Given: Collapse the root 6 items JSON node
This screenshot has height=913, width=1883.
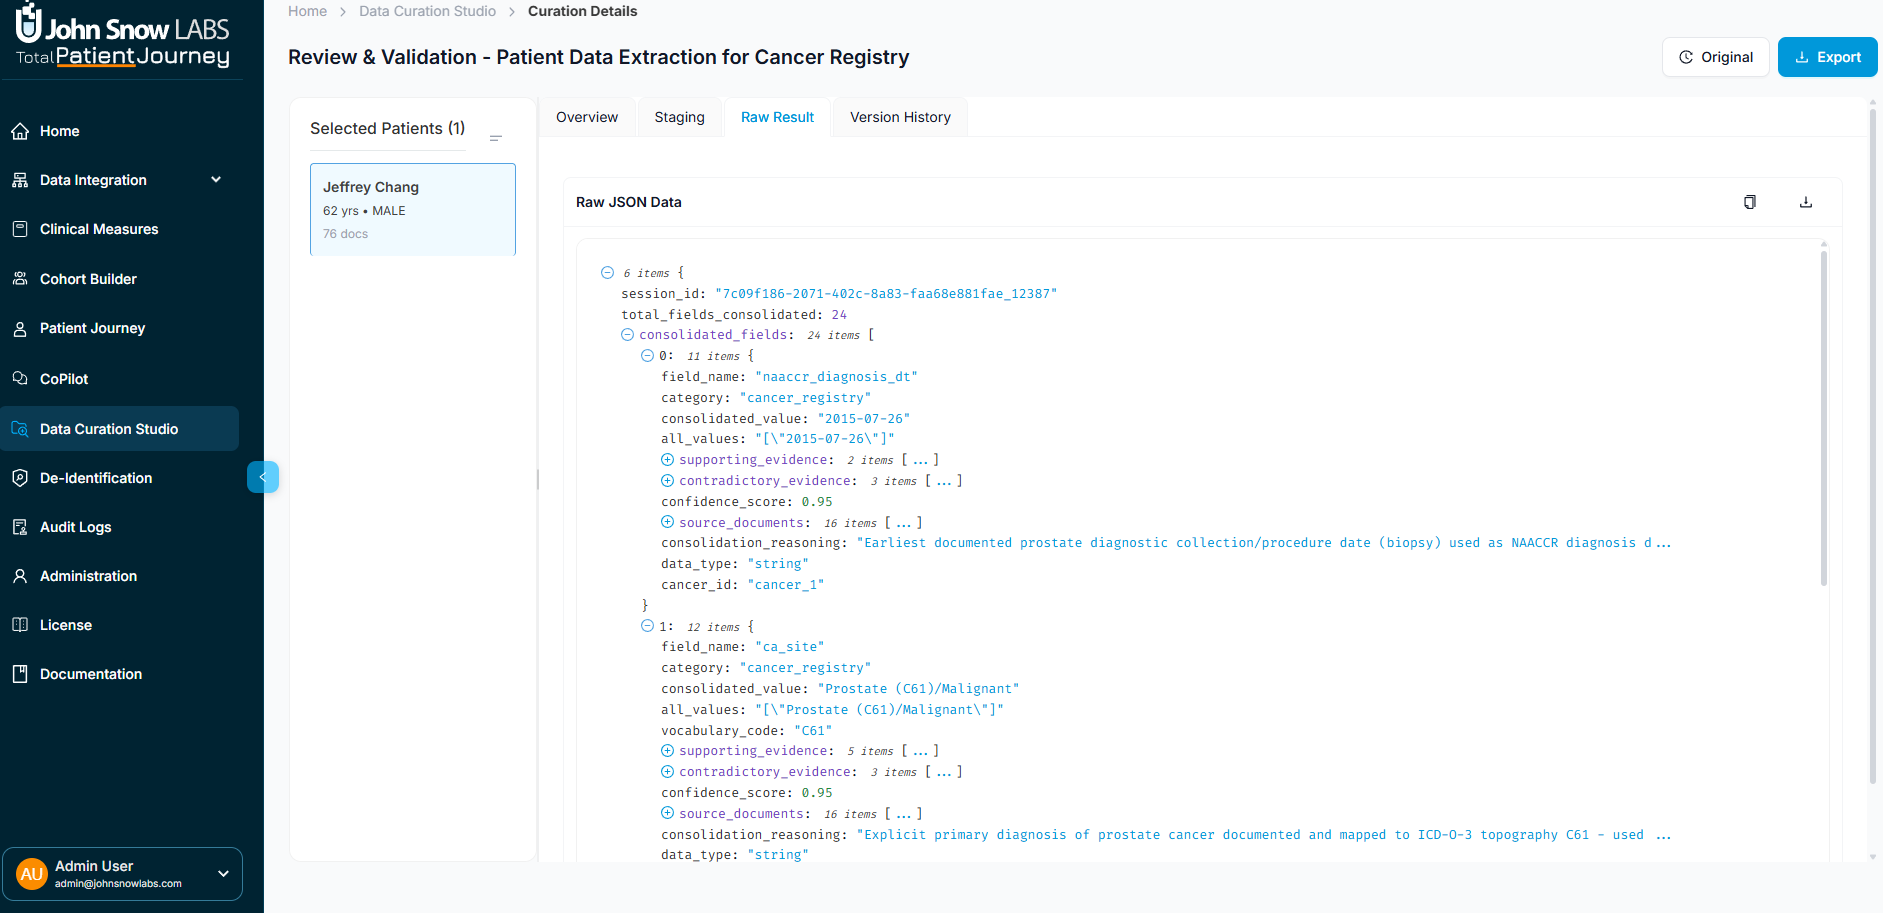Looking at the screenshot, I should (x=607, y=273).
